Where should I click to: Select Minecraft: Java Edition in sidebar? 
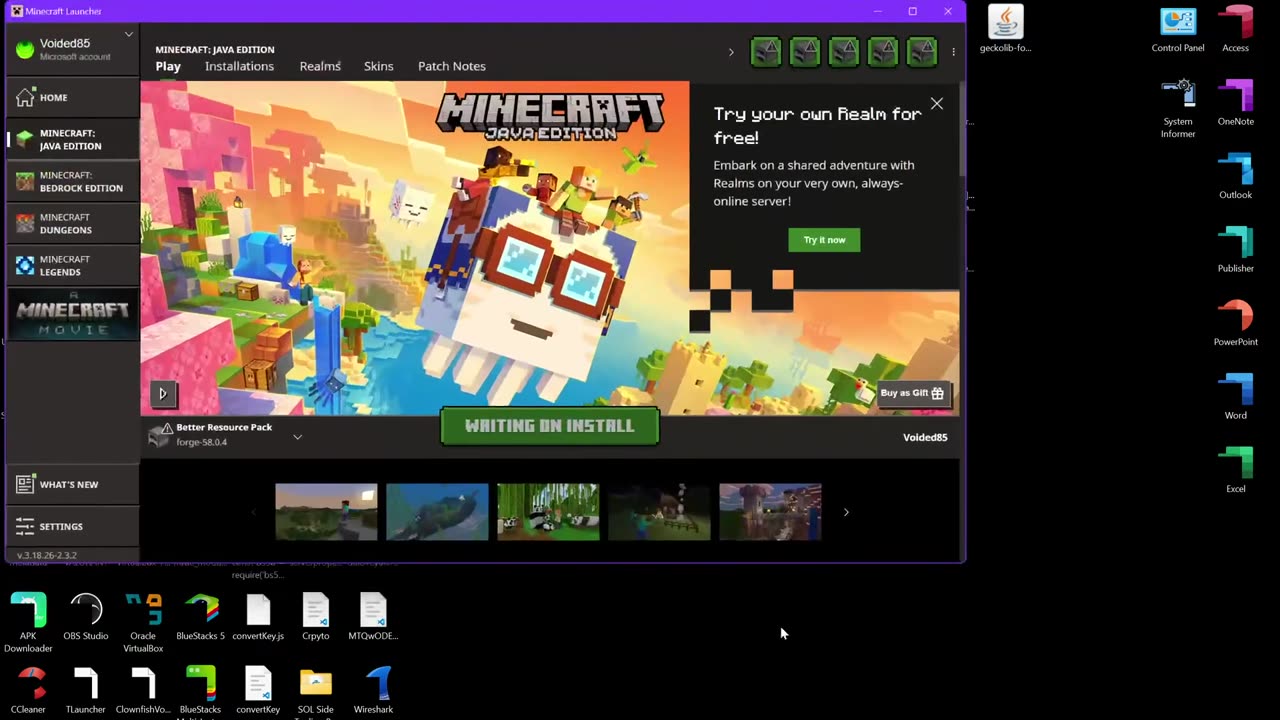72,139
